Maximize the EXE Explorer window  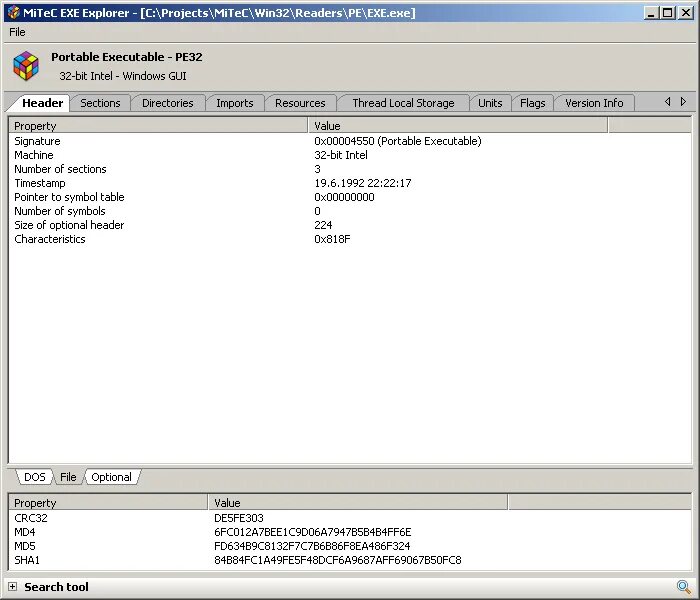click(667, 13)
